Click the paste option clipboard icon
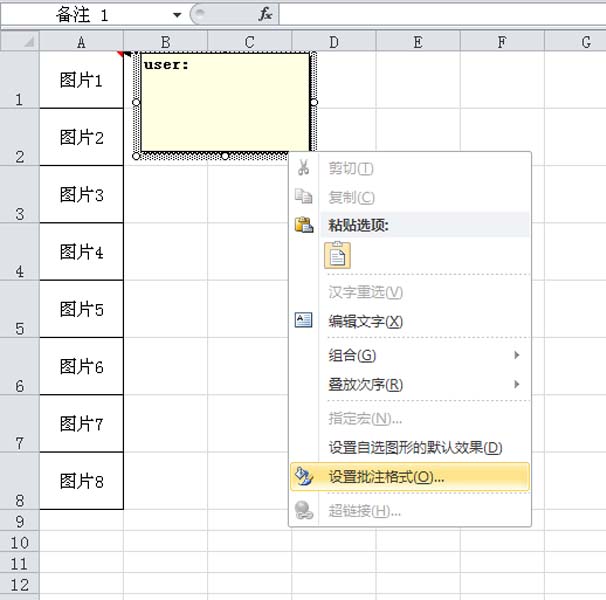The width and height of the screenshot is (606, 600). 337,255
